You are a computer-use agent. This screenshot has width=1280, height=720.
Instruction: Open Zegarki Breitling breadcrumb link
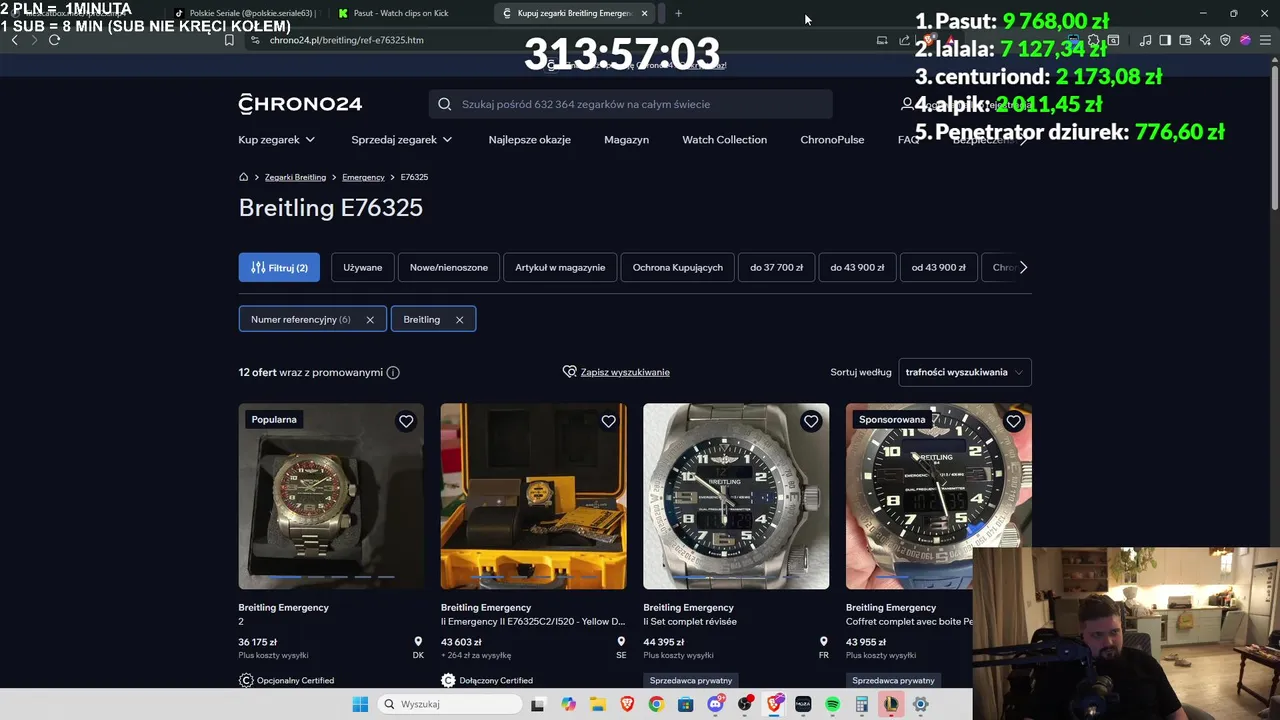coord(295,177)
